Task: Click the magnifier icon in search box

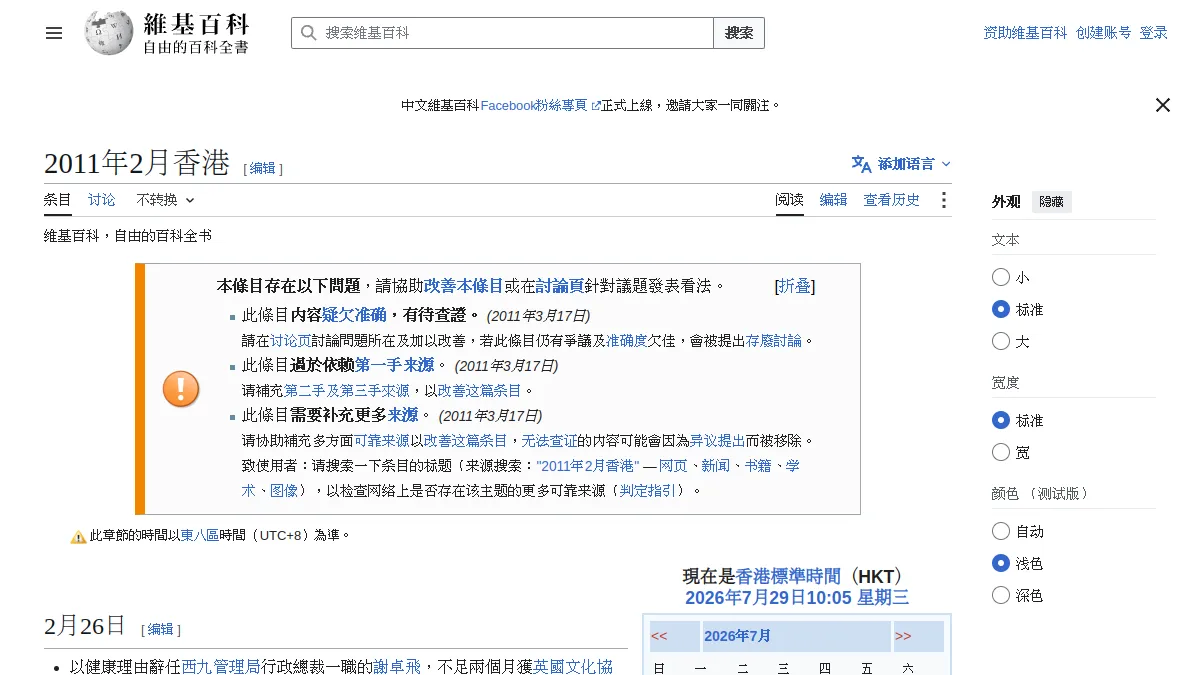Action: coord(309,33)
